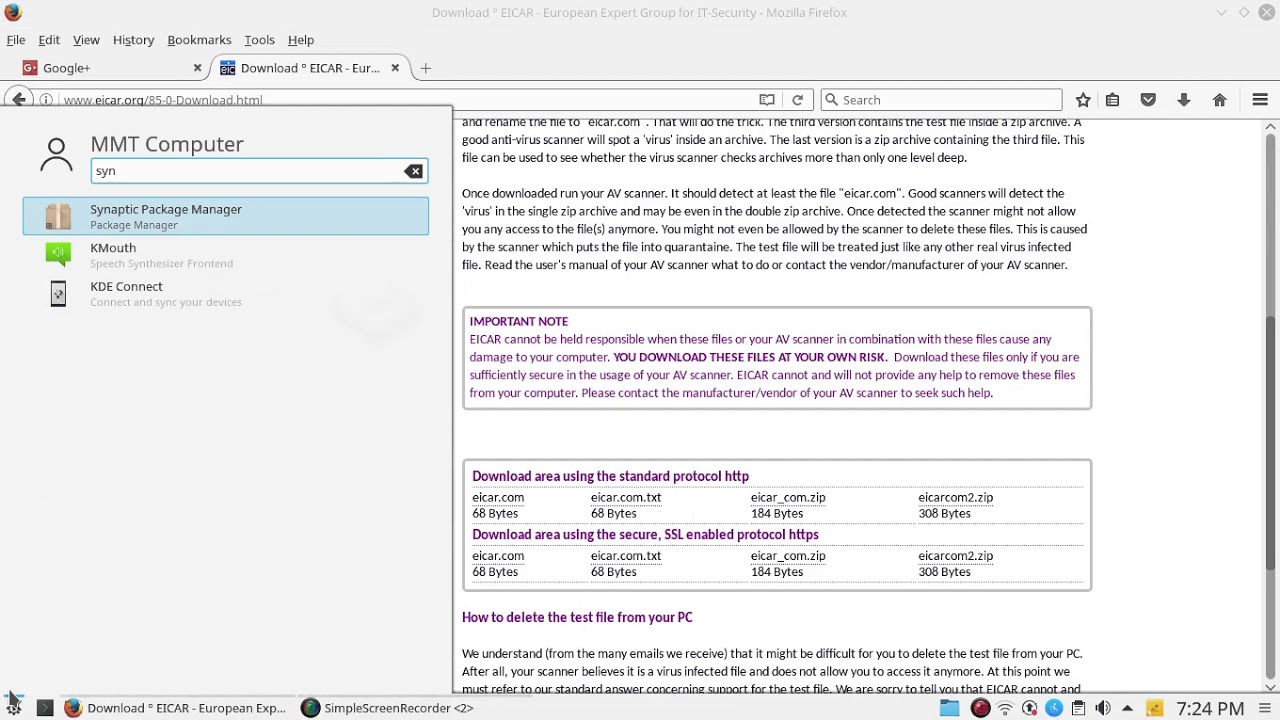Open the History menu

click(133, 40)
